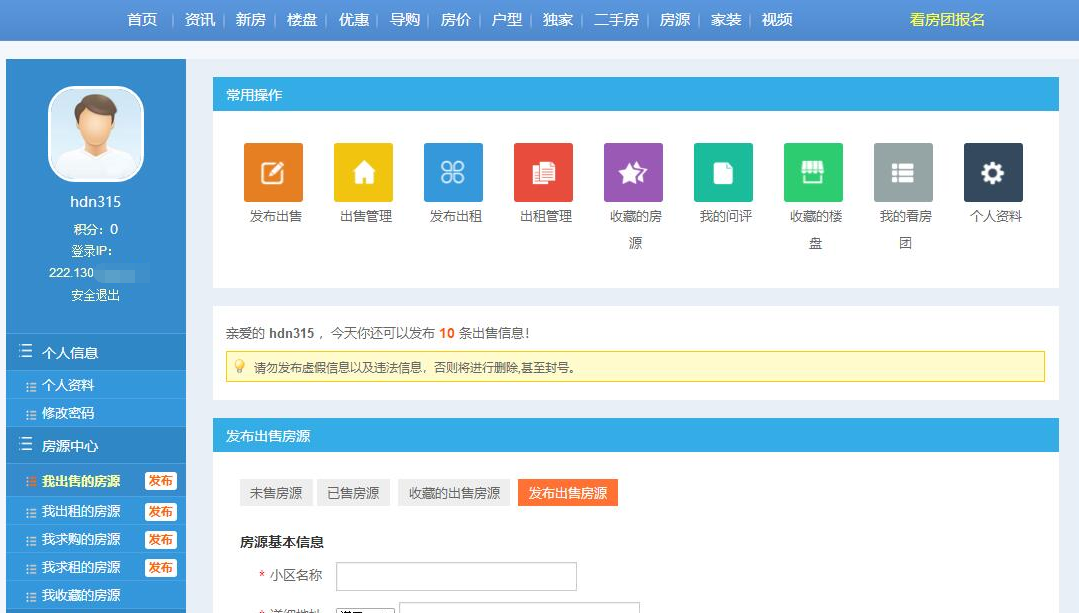Click the user avatar picture
Screen dimensions: 1079x613
96,134
